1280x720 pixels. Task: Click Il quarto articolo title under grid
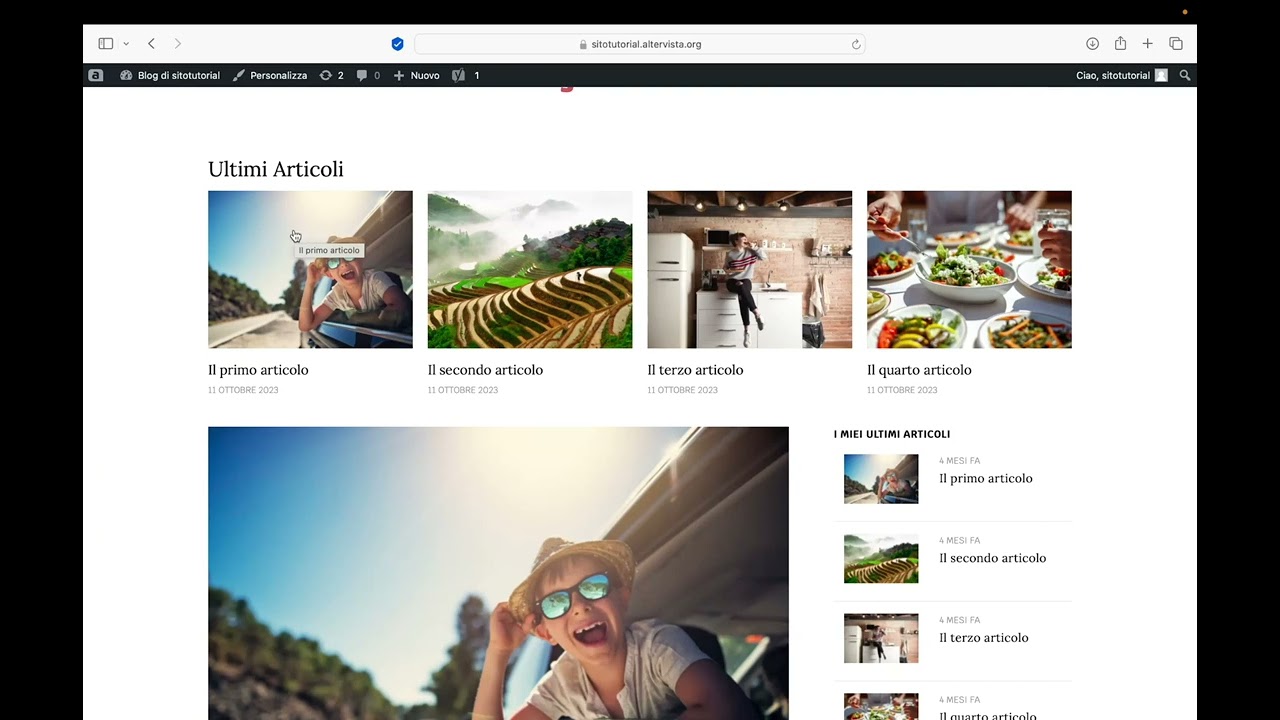919,370
